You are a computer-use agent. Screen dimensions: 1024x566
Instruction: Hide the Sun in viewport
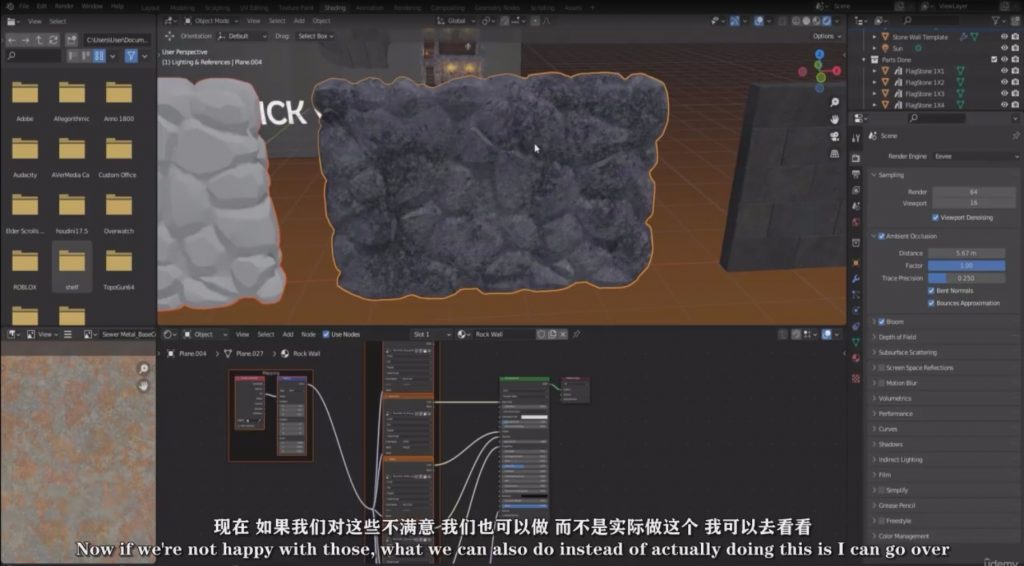[x=1004, y=48]
